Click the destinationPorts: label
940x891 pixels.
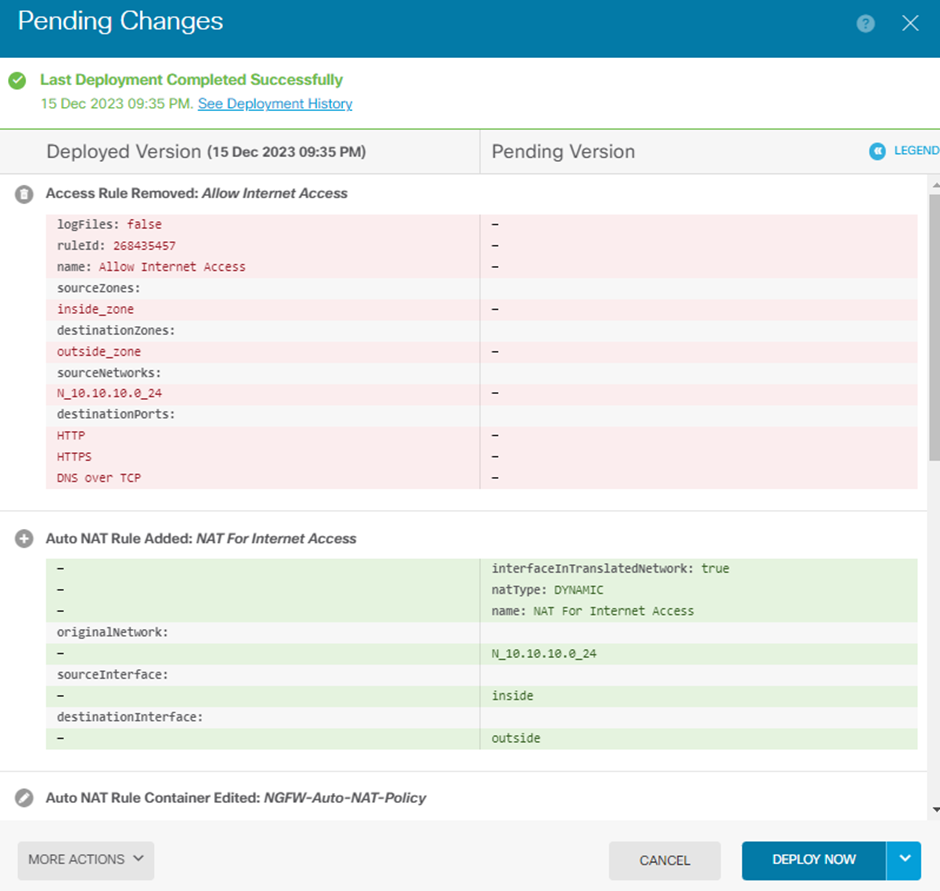(116, 414)
